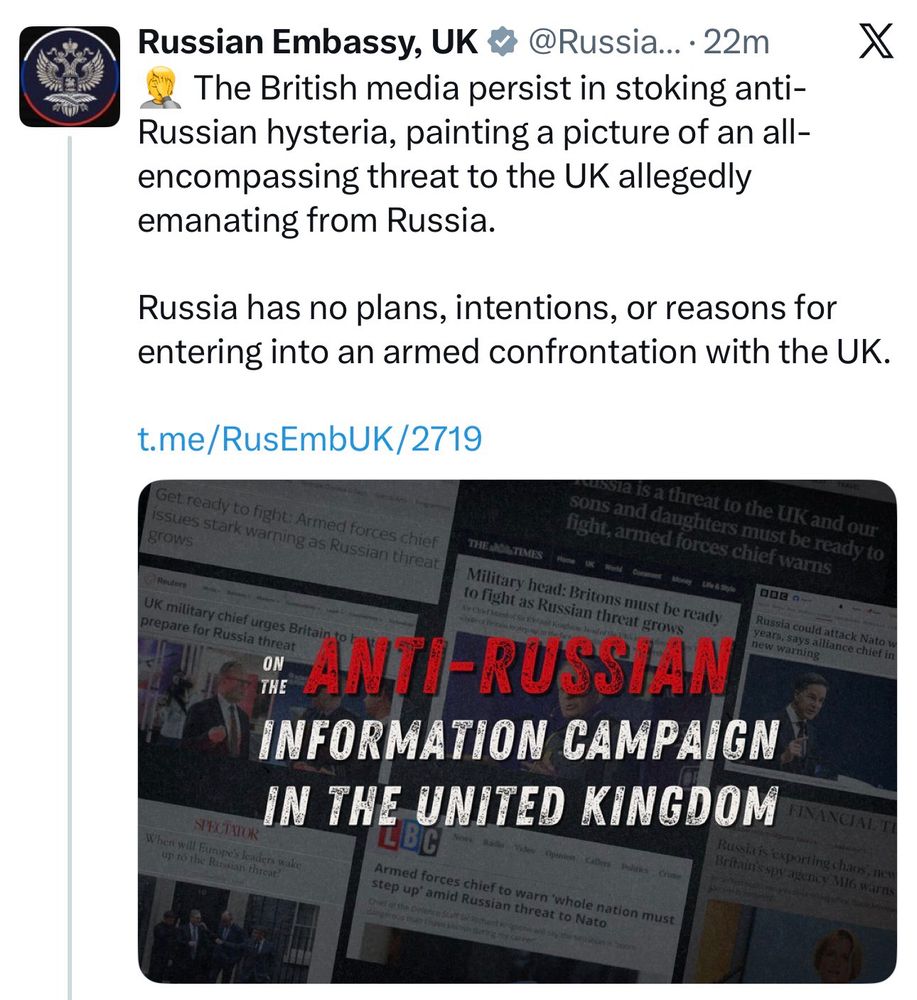Open the t.me/RusEmbUK/2719 link
This screenshot has width=917, height=1000.
pos(310,438)
